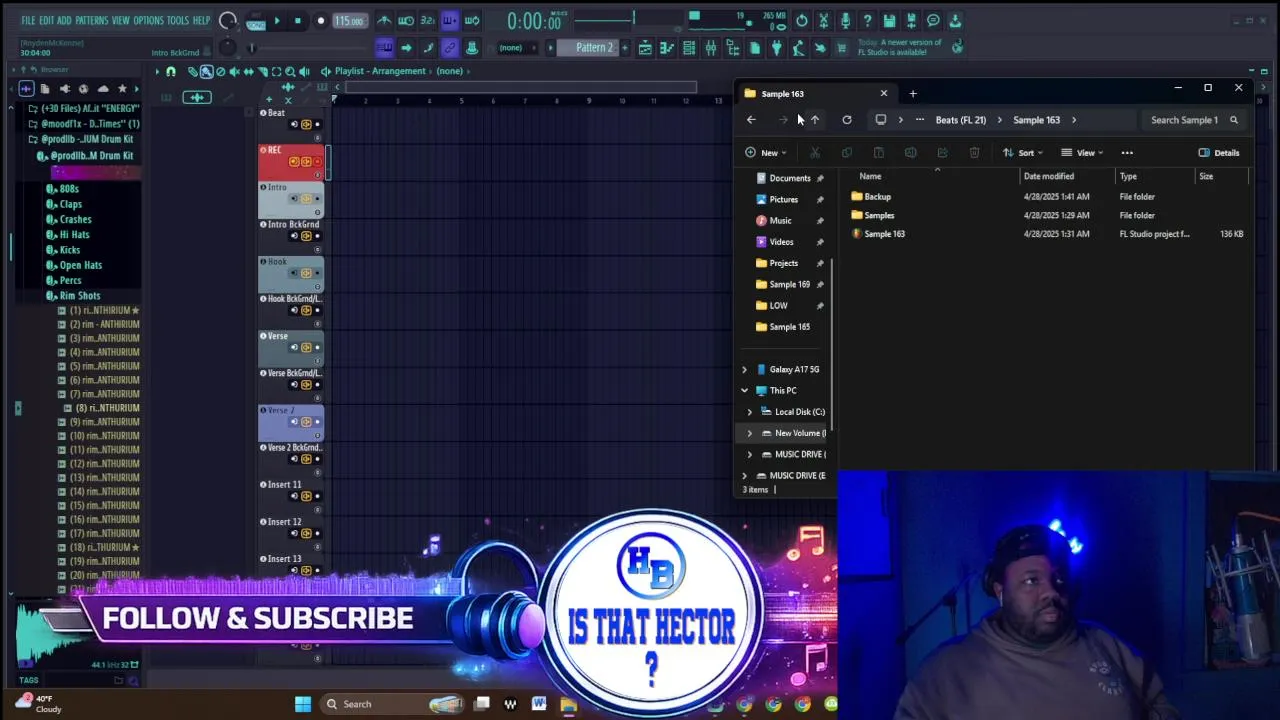
Task: Open the (none) snap dropdown in toolbar
Action: click(516, 48)
